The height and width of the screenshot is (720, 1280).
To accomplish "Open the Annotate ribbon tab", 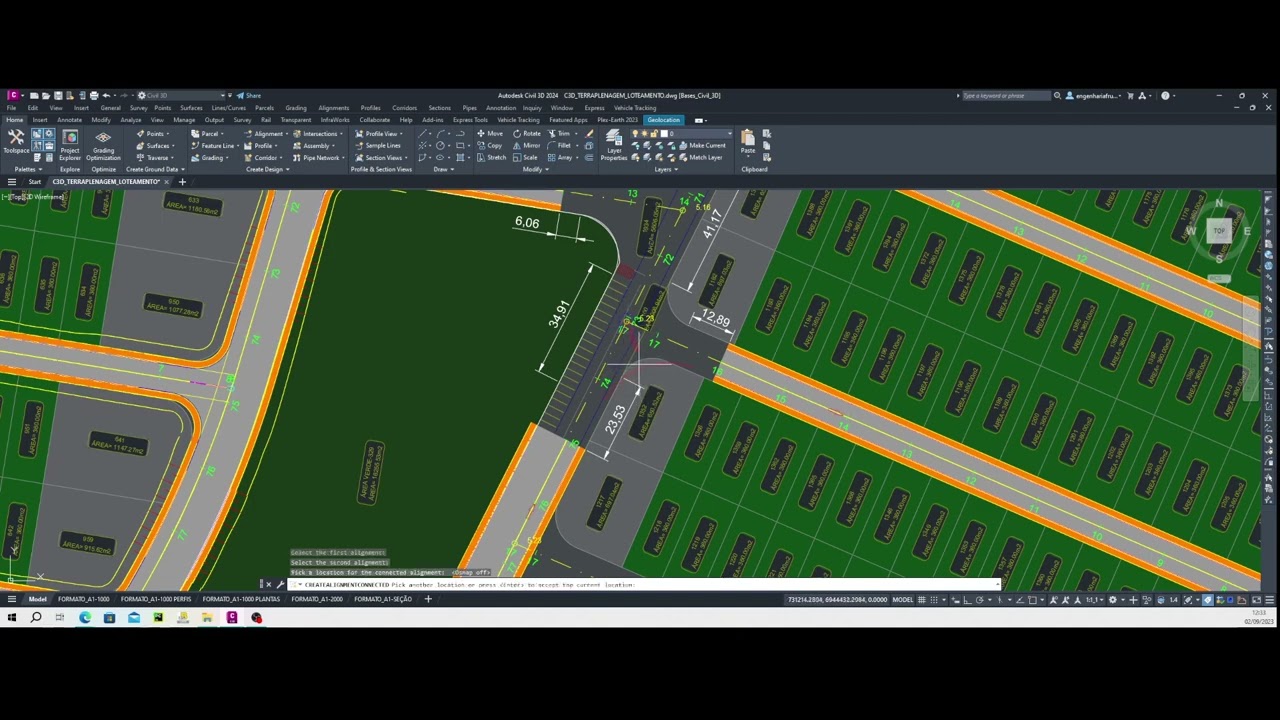I will coord(69,120).
